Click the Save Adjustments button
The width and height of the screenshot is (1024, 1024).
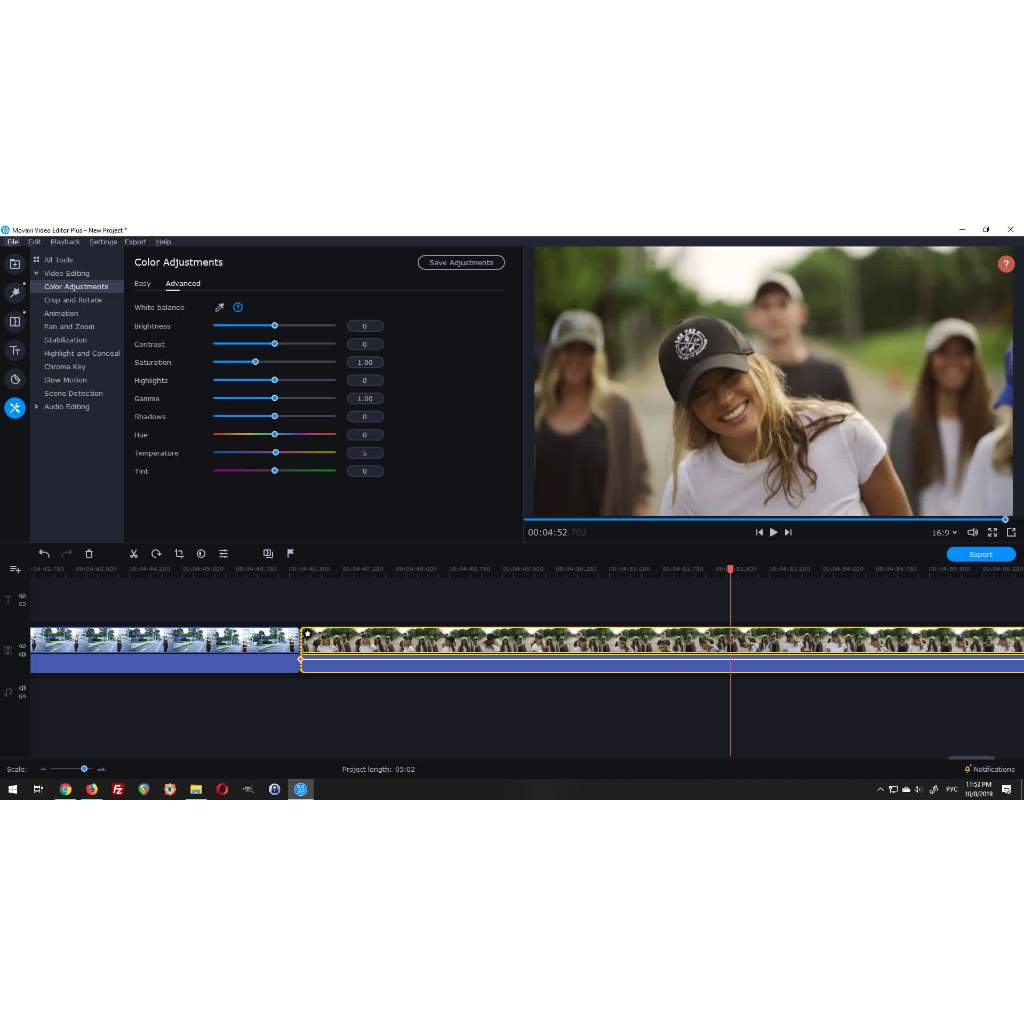click(x=461, y=263)
